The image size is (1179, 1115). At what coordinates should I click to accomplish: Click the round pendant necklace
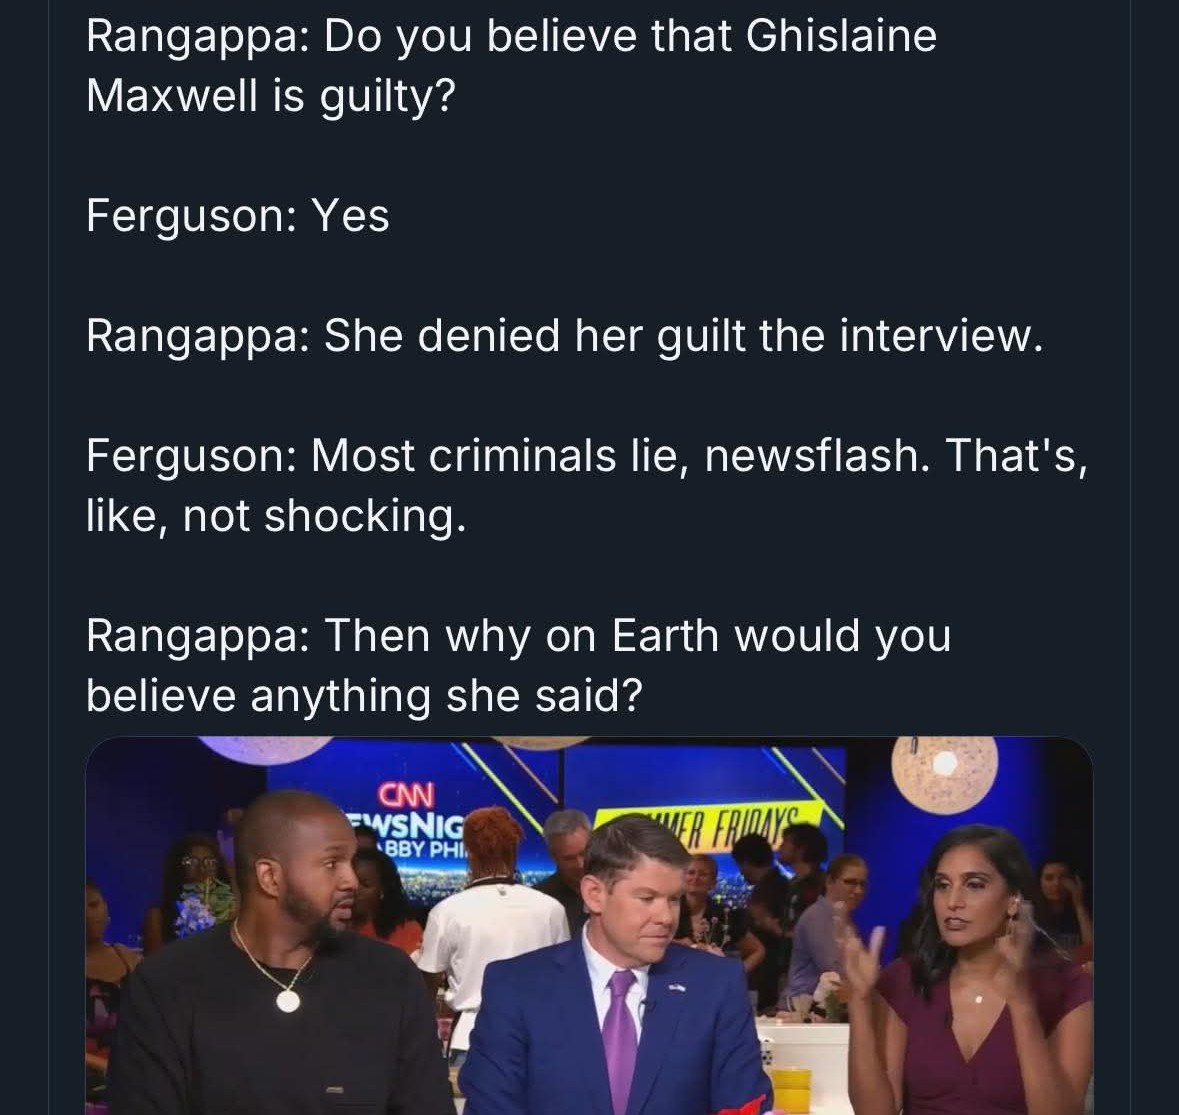click(x=287, y=999)
